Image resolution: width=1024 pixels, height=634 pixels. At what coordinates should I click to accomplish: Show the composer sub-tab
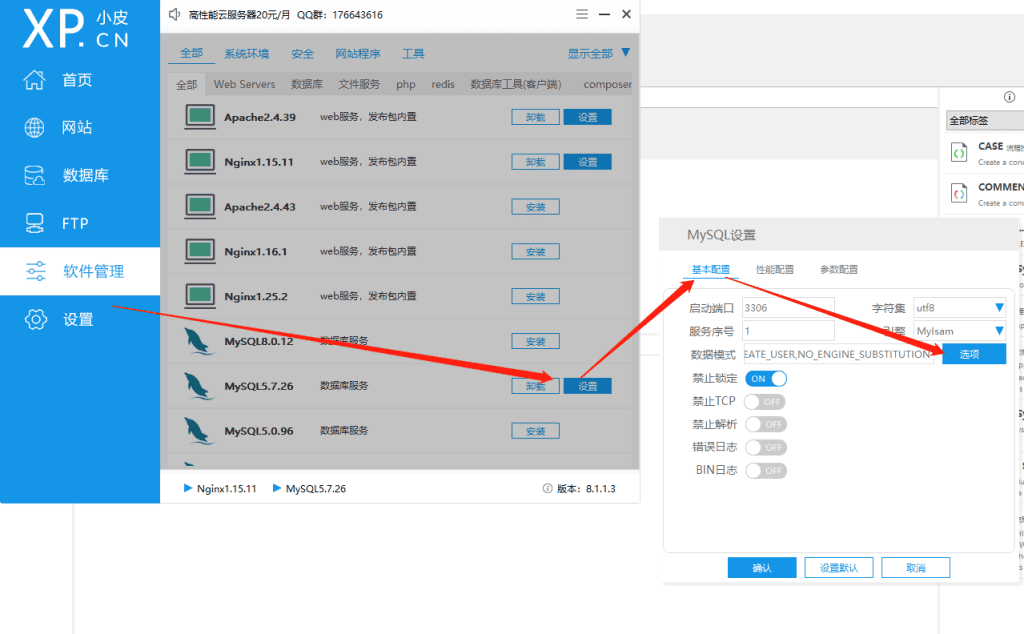607,84
